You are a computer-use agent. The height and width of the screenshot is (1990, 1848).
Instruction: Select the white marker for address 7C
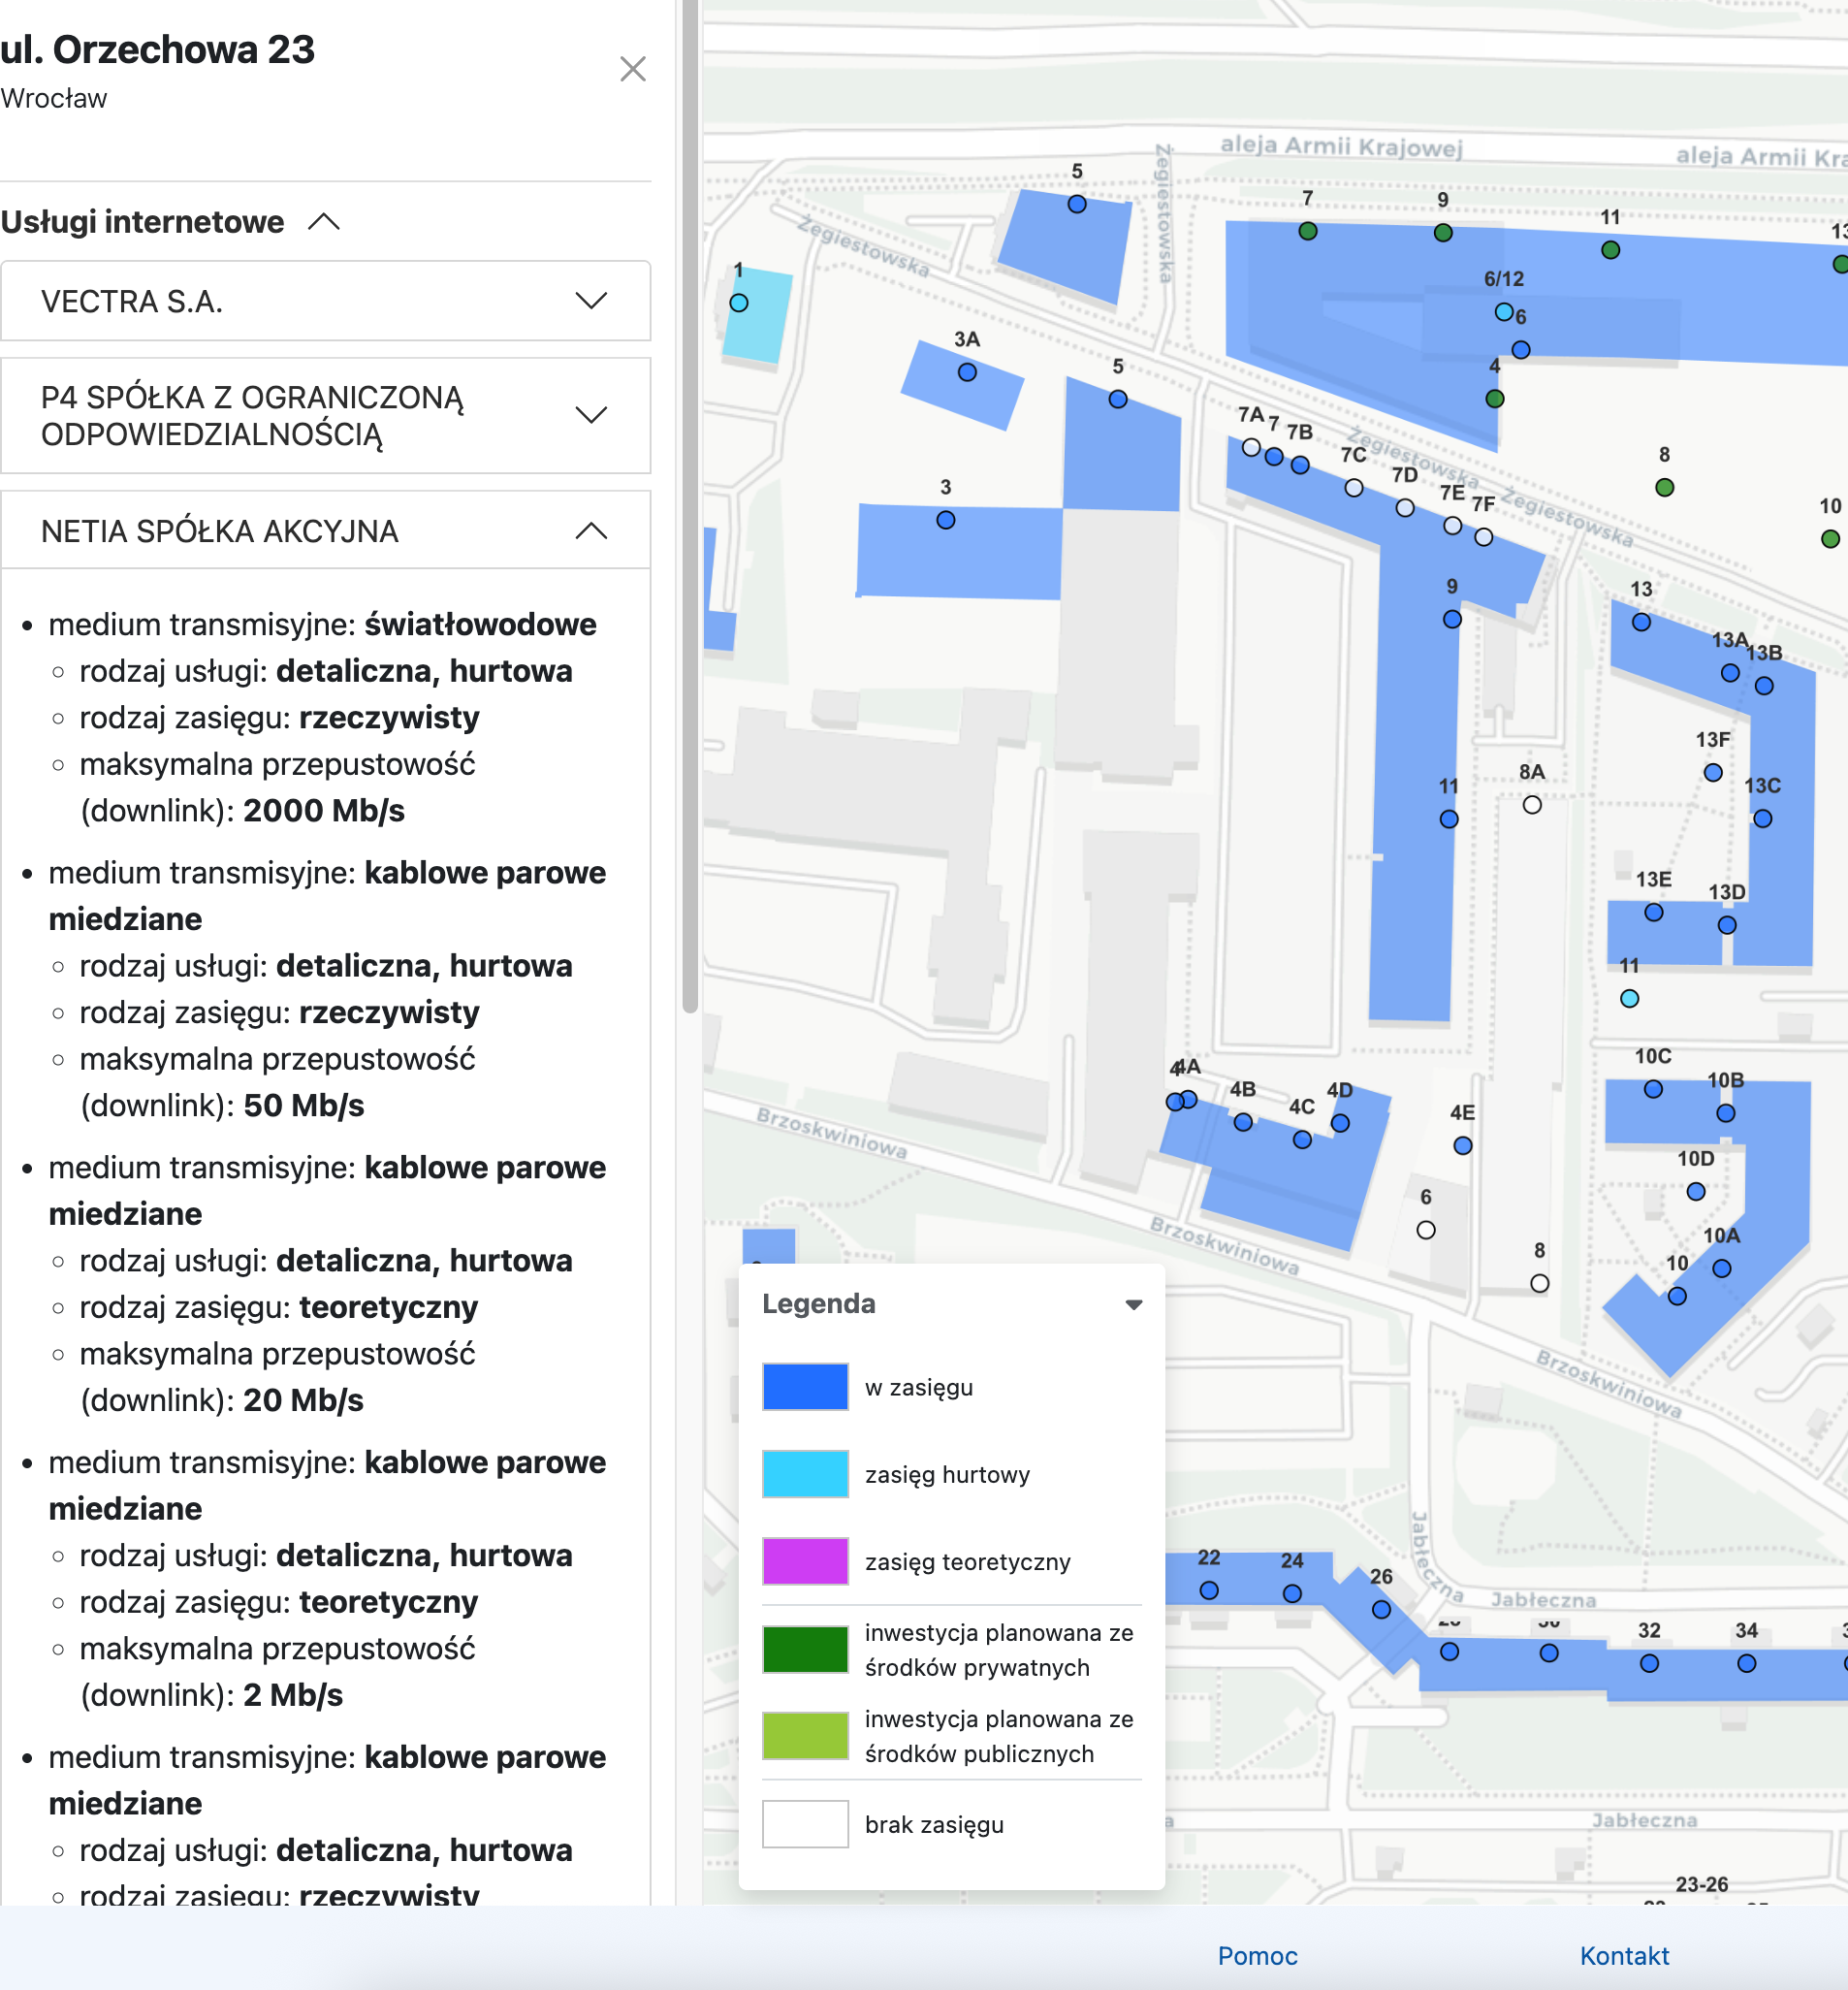[x=1354, y=488]
